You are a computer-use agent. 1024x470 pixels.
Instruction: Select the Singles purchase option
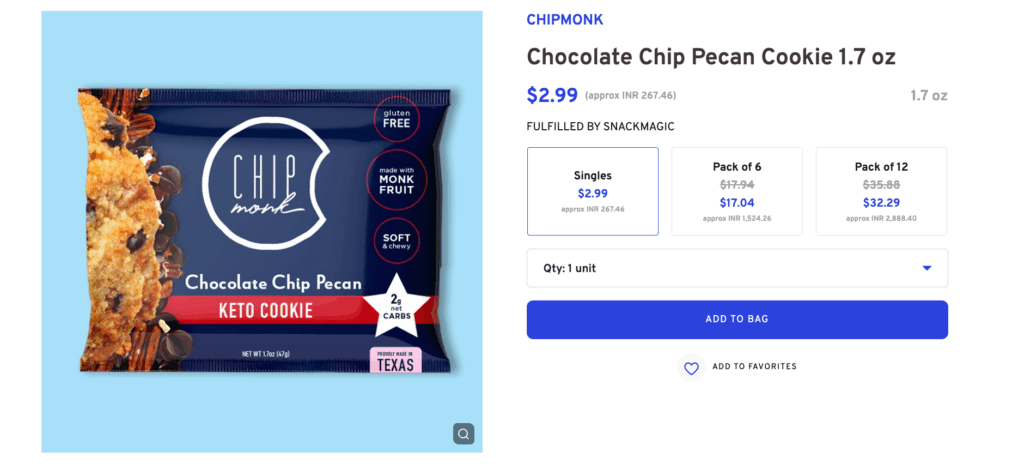point(593,191)
